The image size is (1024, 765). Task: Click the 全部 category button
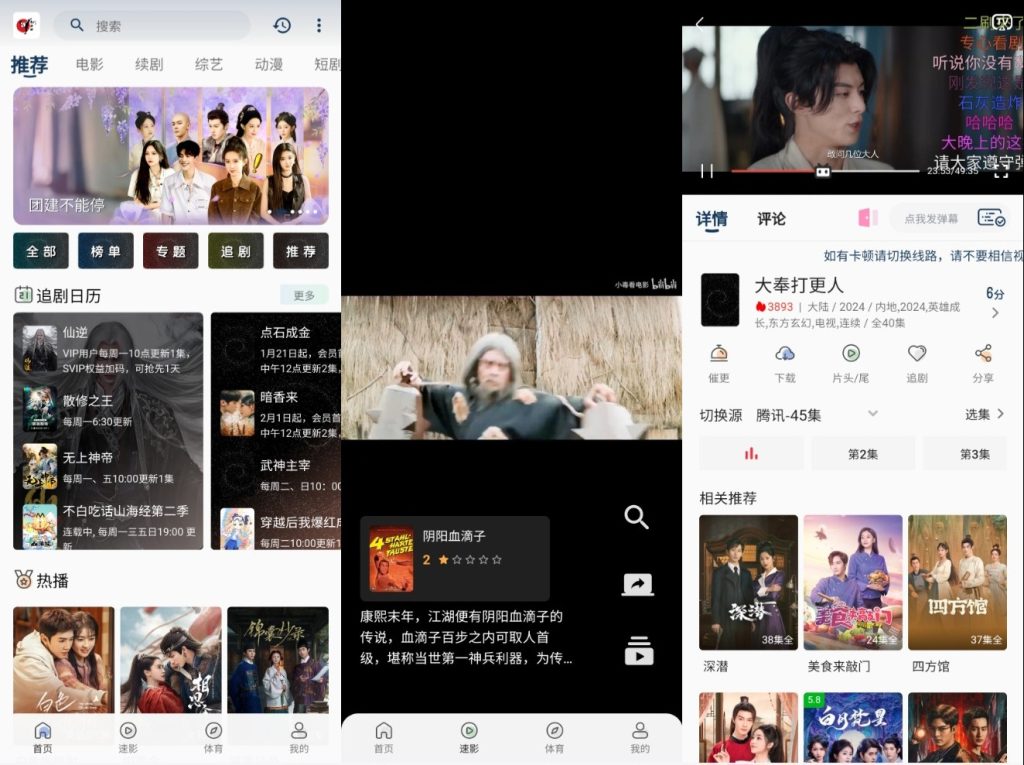[40, 251]
